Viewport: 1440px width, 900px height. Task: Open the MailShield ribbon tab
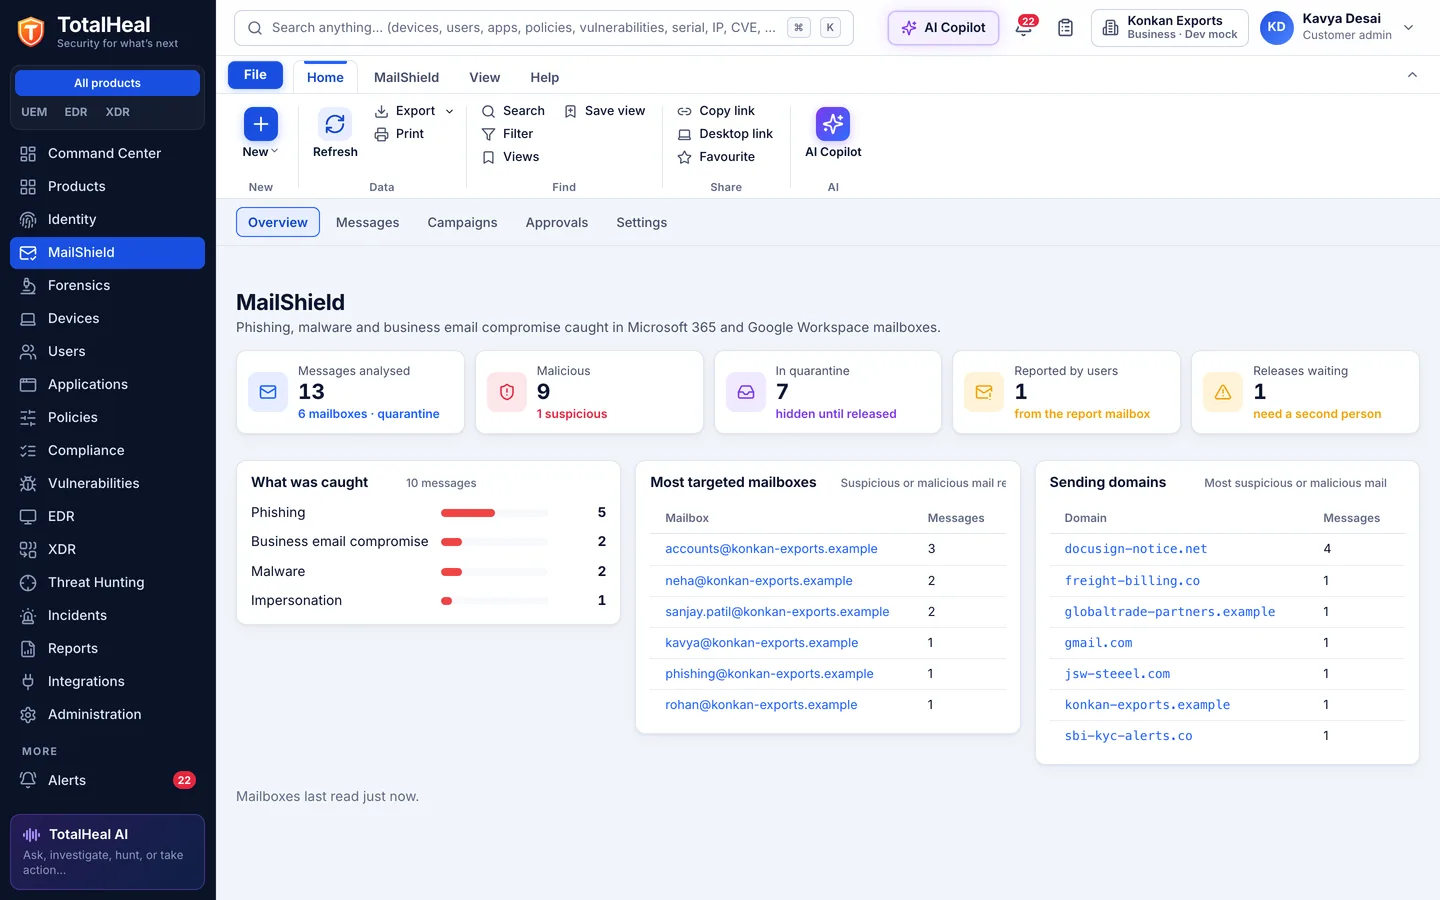point(406,78)
